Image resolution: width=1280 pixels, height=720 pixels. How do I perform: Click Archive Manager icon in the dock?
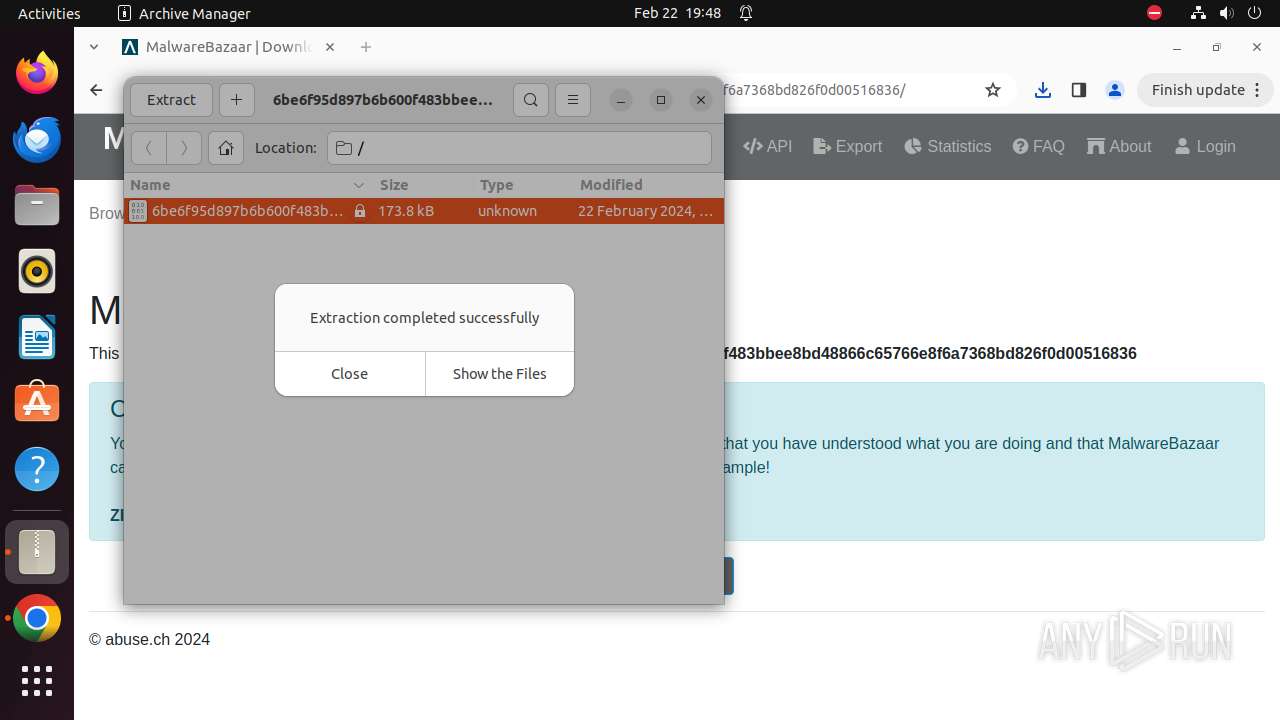(x=37, y=552)
